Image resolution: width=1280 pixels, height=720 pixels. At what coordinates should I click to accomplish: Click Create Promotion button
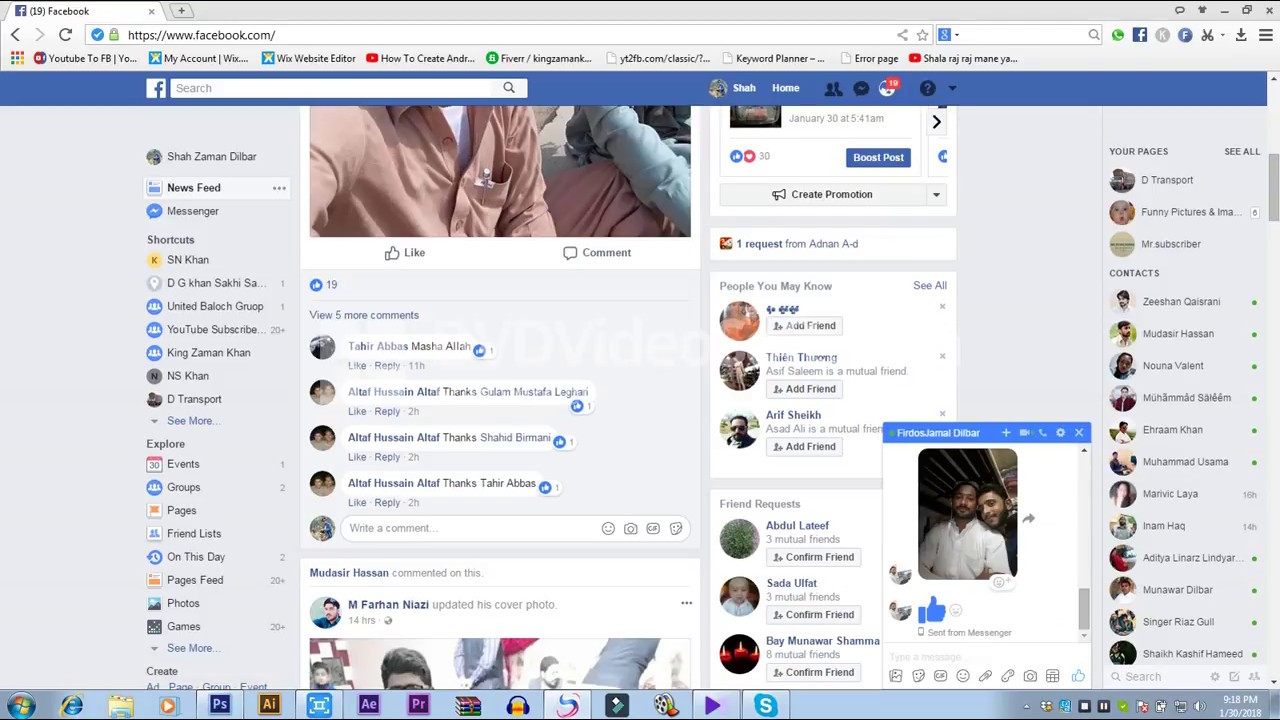pyautogui.click(x=822, y=195)
